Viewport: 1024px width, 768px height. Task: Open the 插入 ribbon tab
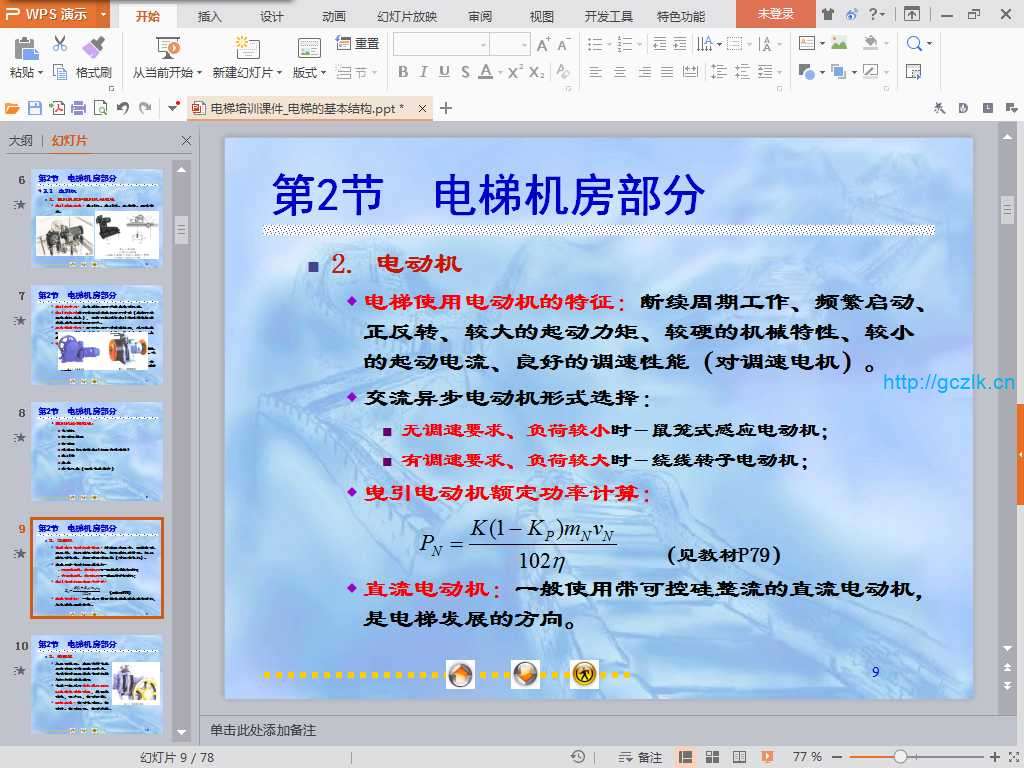pos(210,16)
